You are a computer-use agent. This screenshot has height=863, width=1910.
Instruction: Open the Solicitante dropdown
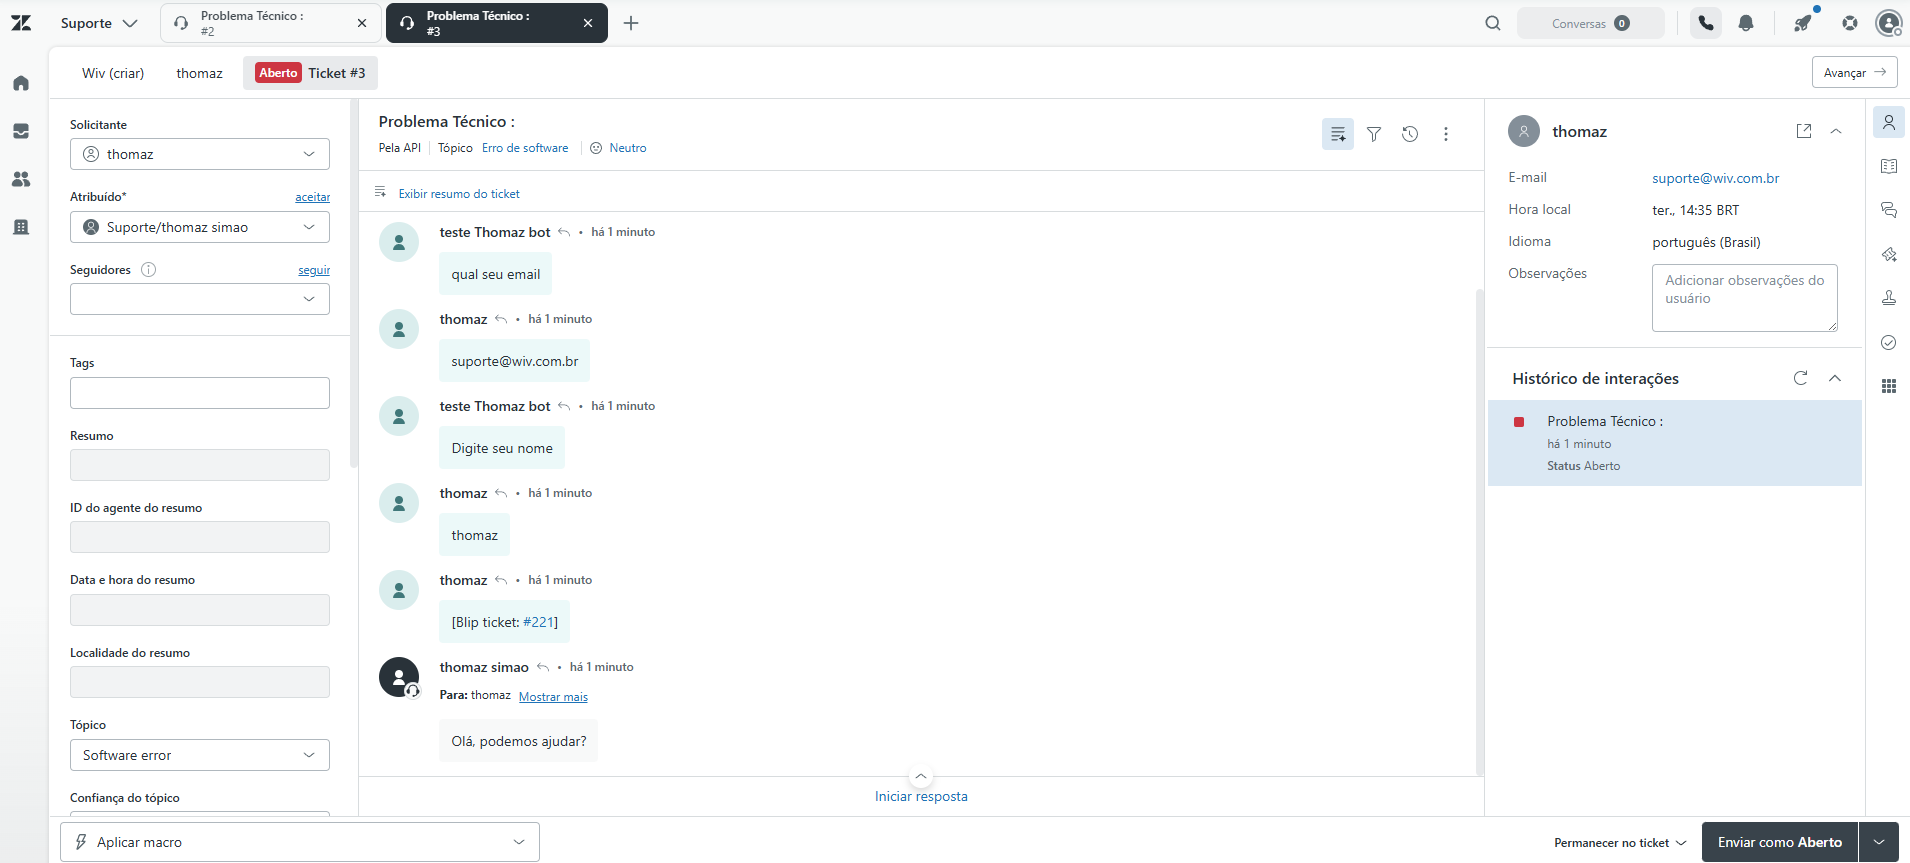pyautogui.click(x=200, y=154)
